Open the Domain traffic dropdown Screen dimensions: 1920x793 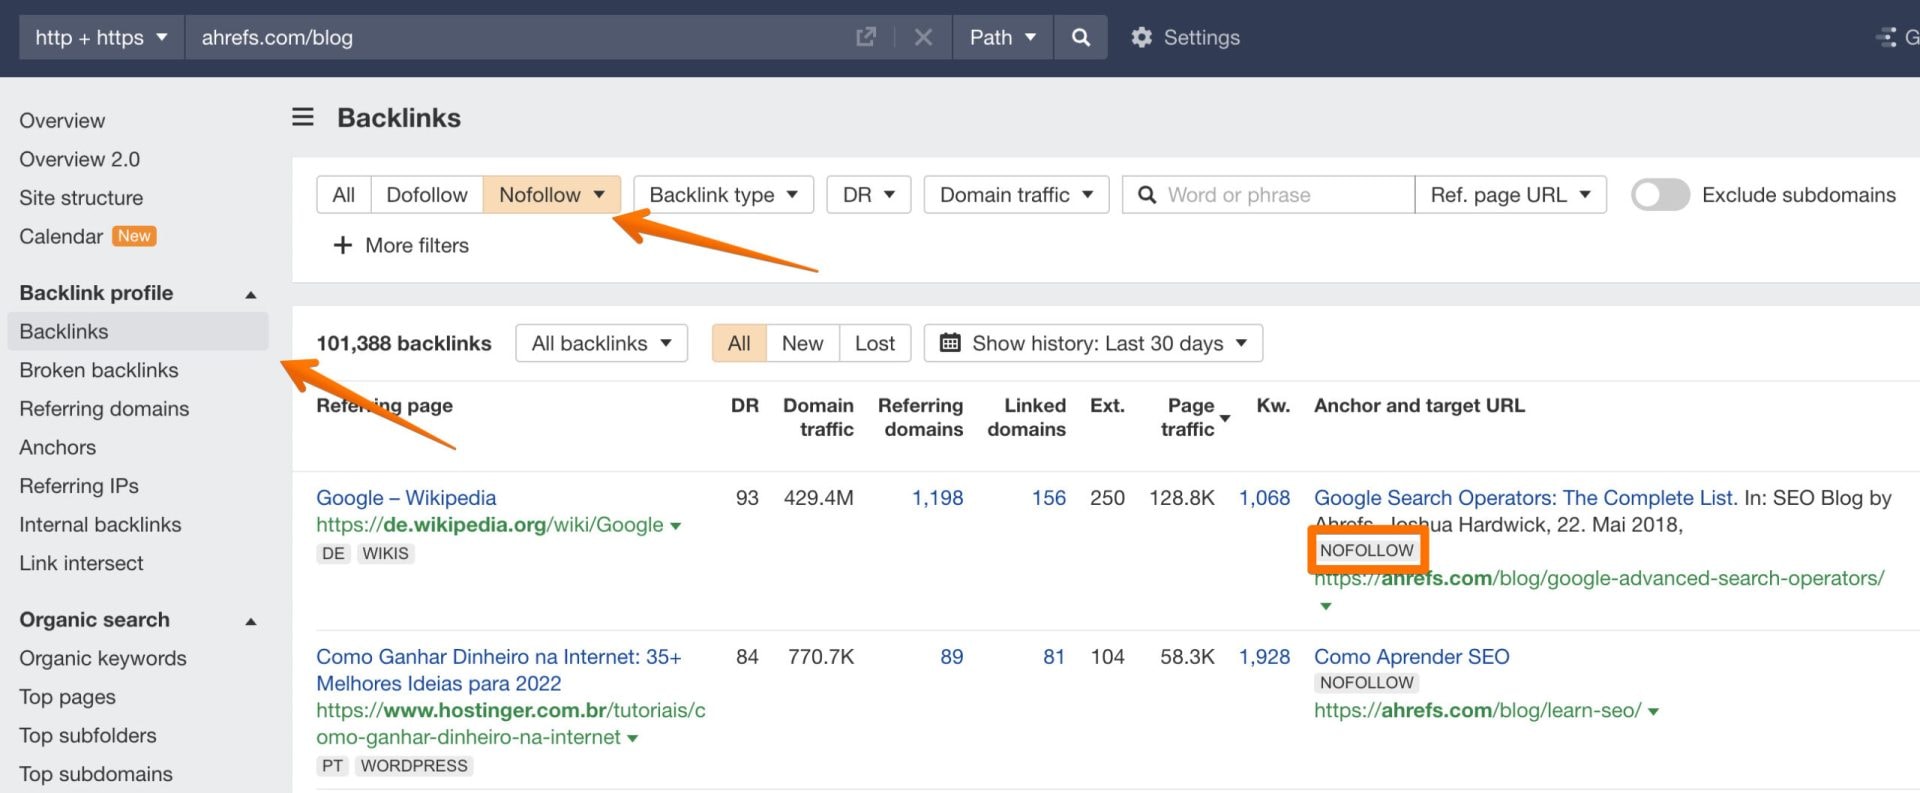[1016, 195]
